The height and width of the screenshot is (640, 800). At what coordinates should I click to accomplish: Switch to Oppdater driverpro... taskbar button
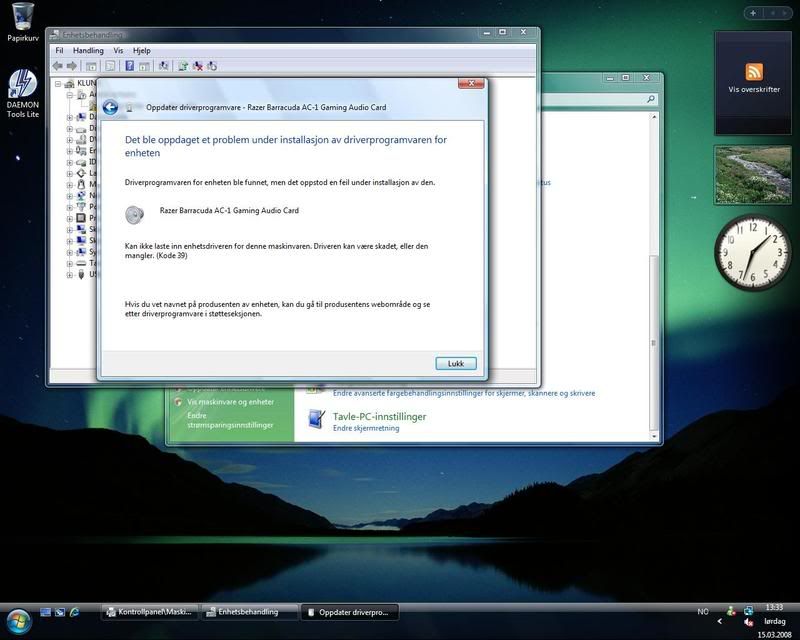point(349,612)
